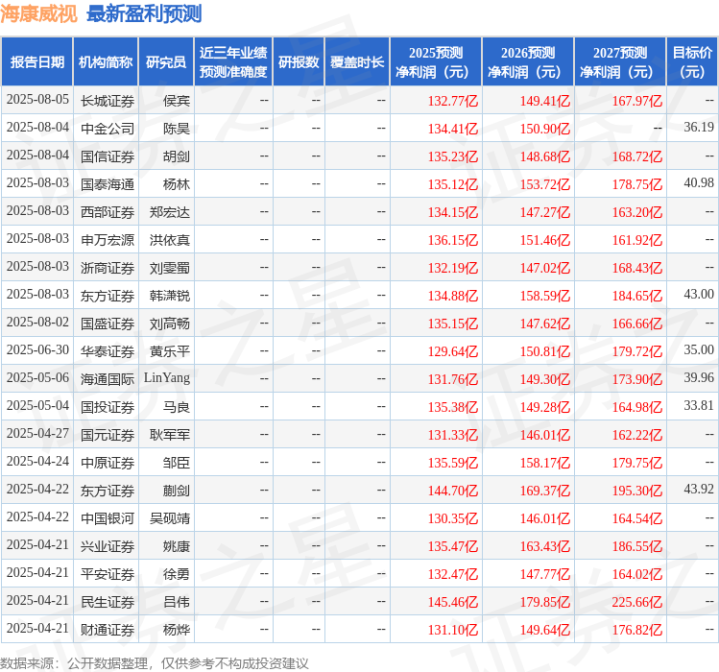This screenshot has width=719, height=672.
Task: Click the 153.72亿 profit value
Action: pyautogui.click(x=545, y=184)
